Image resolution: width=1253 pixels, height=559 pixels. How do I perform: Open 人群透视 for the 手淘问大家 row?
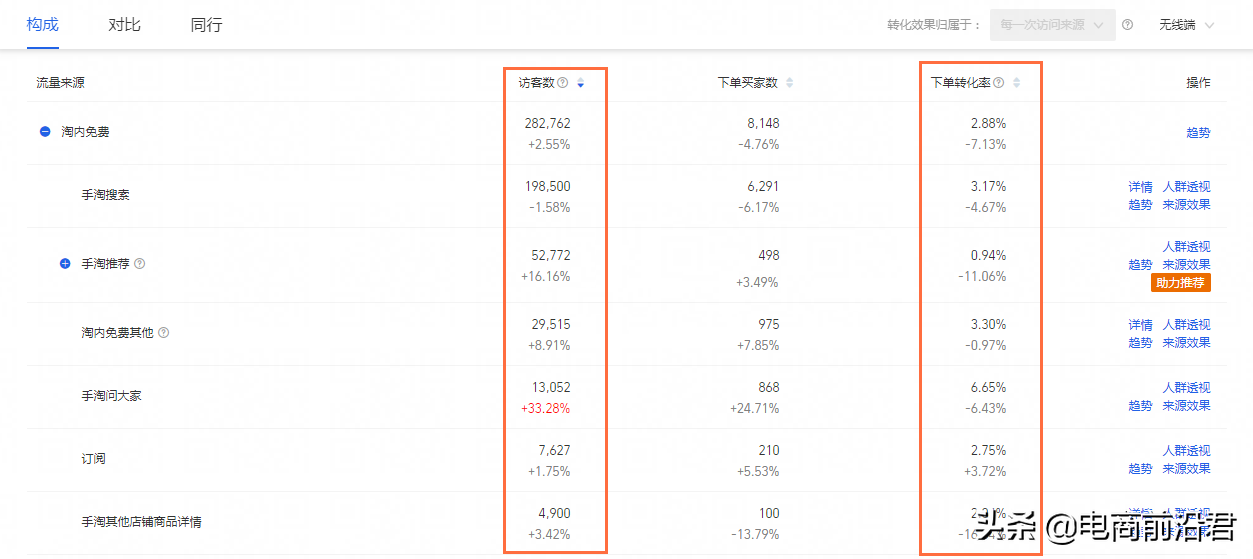pyautogui.click(x=1186, y=388)
